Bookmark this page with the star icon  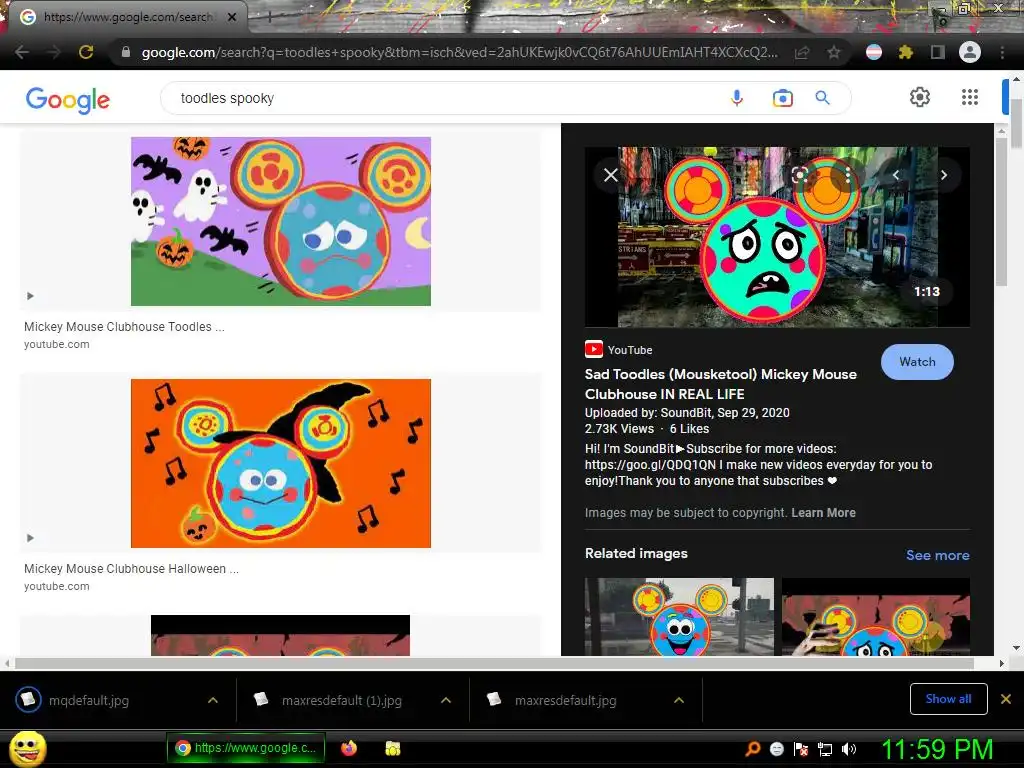click(834, 53)
